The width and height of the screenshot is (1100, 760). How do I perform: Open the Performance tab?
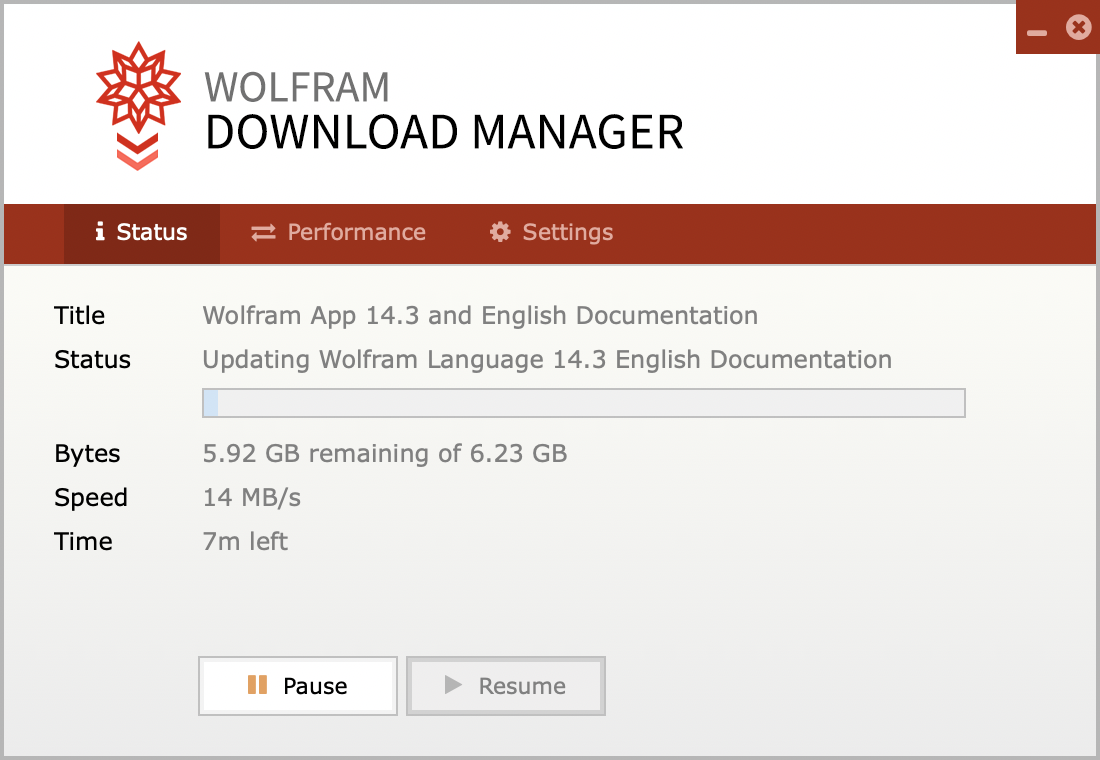coord(338,232)
